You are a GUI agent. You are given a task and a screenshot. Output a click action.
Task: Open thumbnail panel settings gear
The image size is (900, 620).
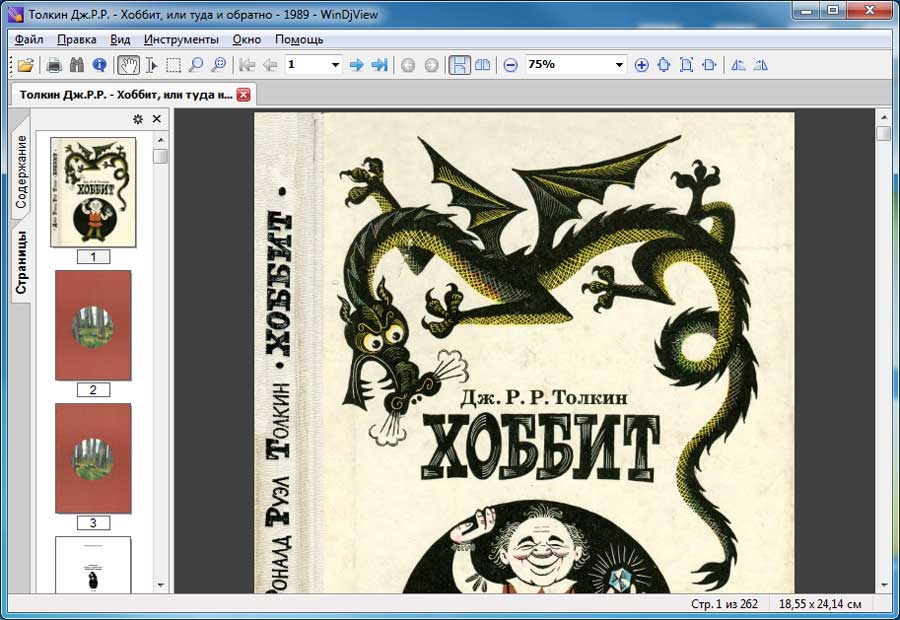138,119
